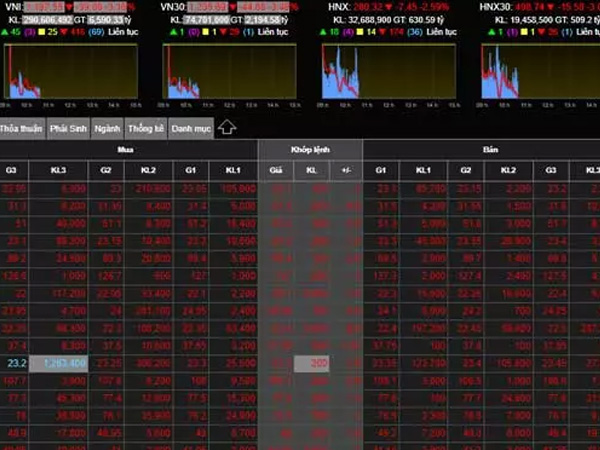Open the HNX30 index intraday chart
The width and height of the screenshot is (600, 450).
540,71
